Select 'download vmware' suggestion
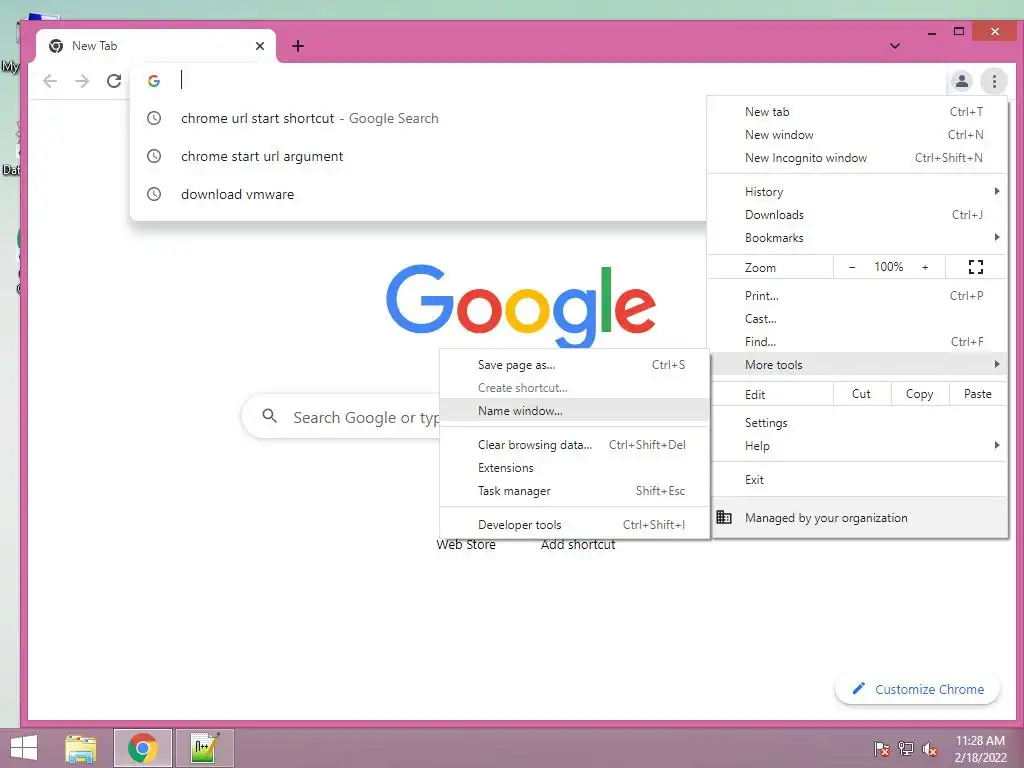 coord(418,194)
